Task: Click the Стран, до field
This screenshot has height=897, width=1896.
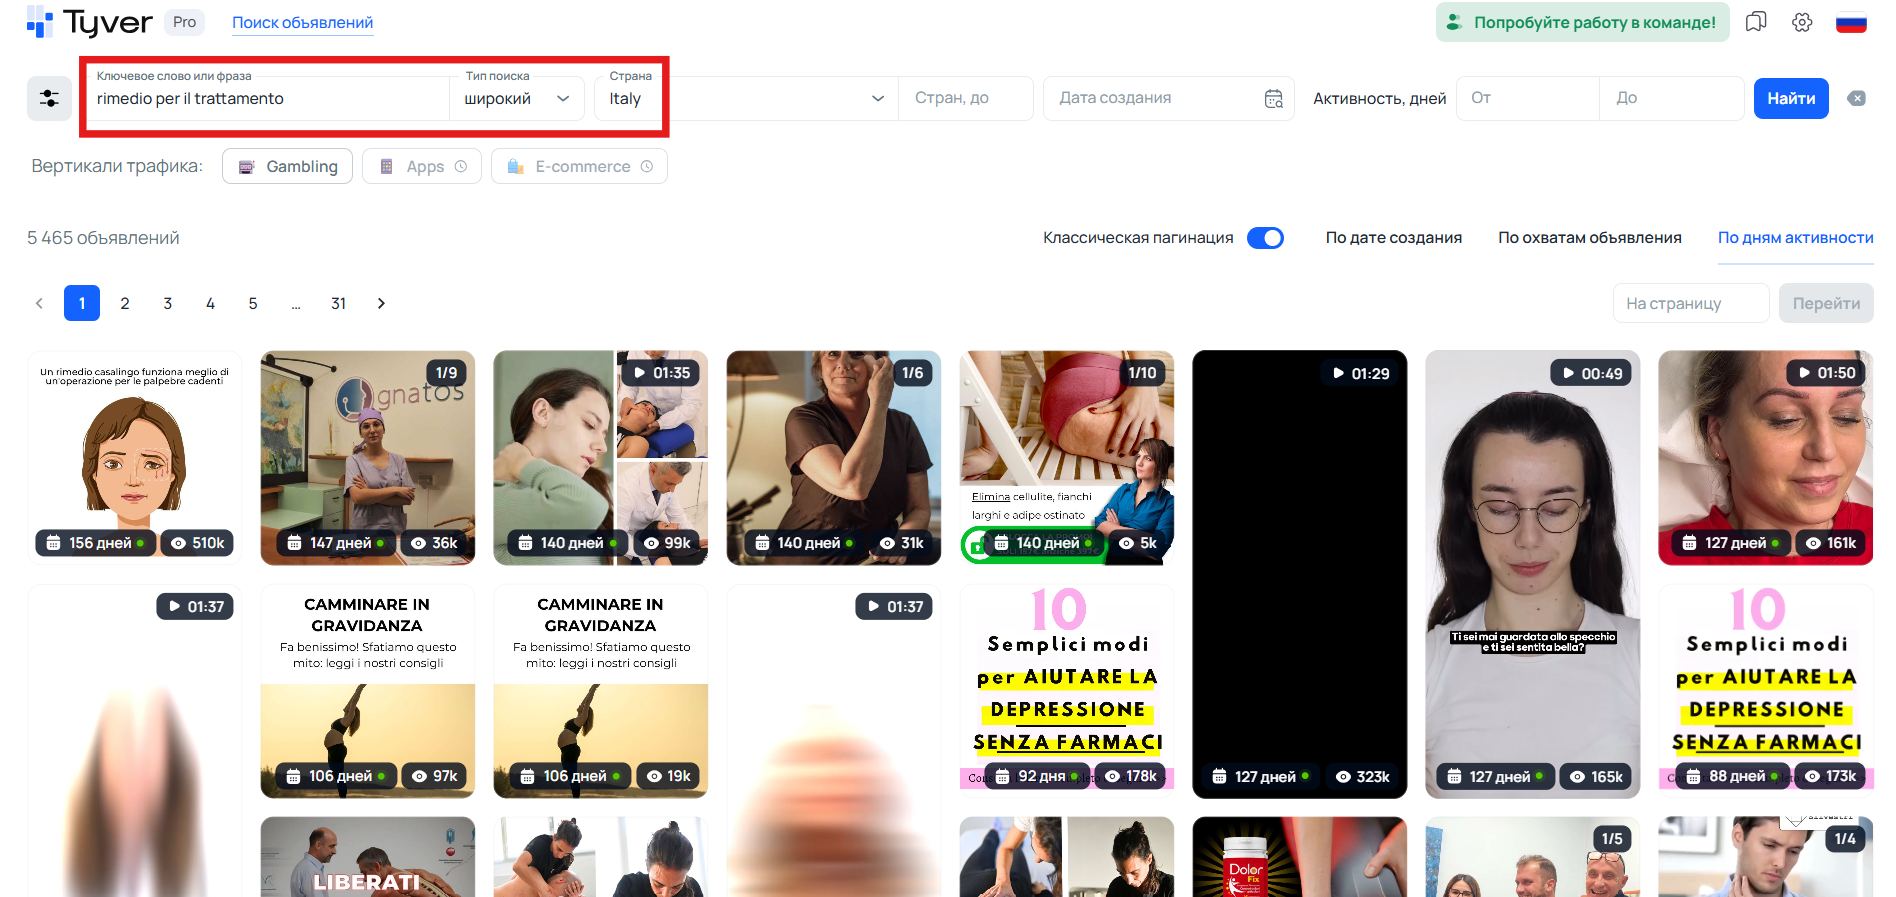Action: pos(966,98)
